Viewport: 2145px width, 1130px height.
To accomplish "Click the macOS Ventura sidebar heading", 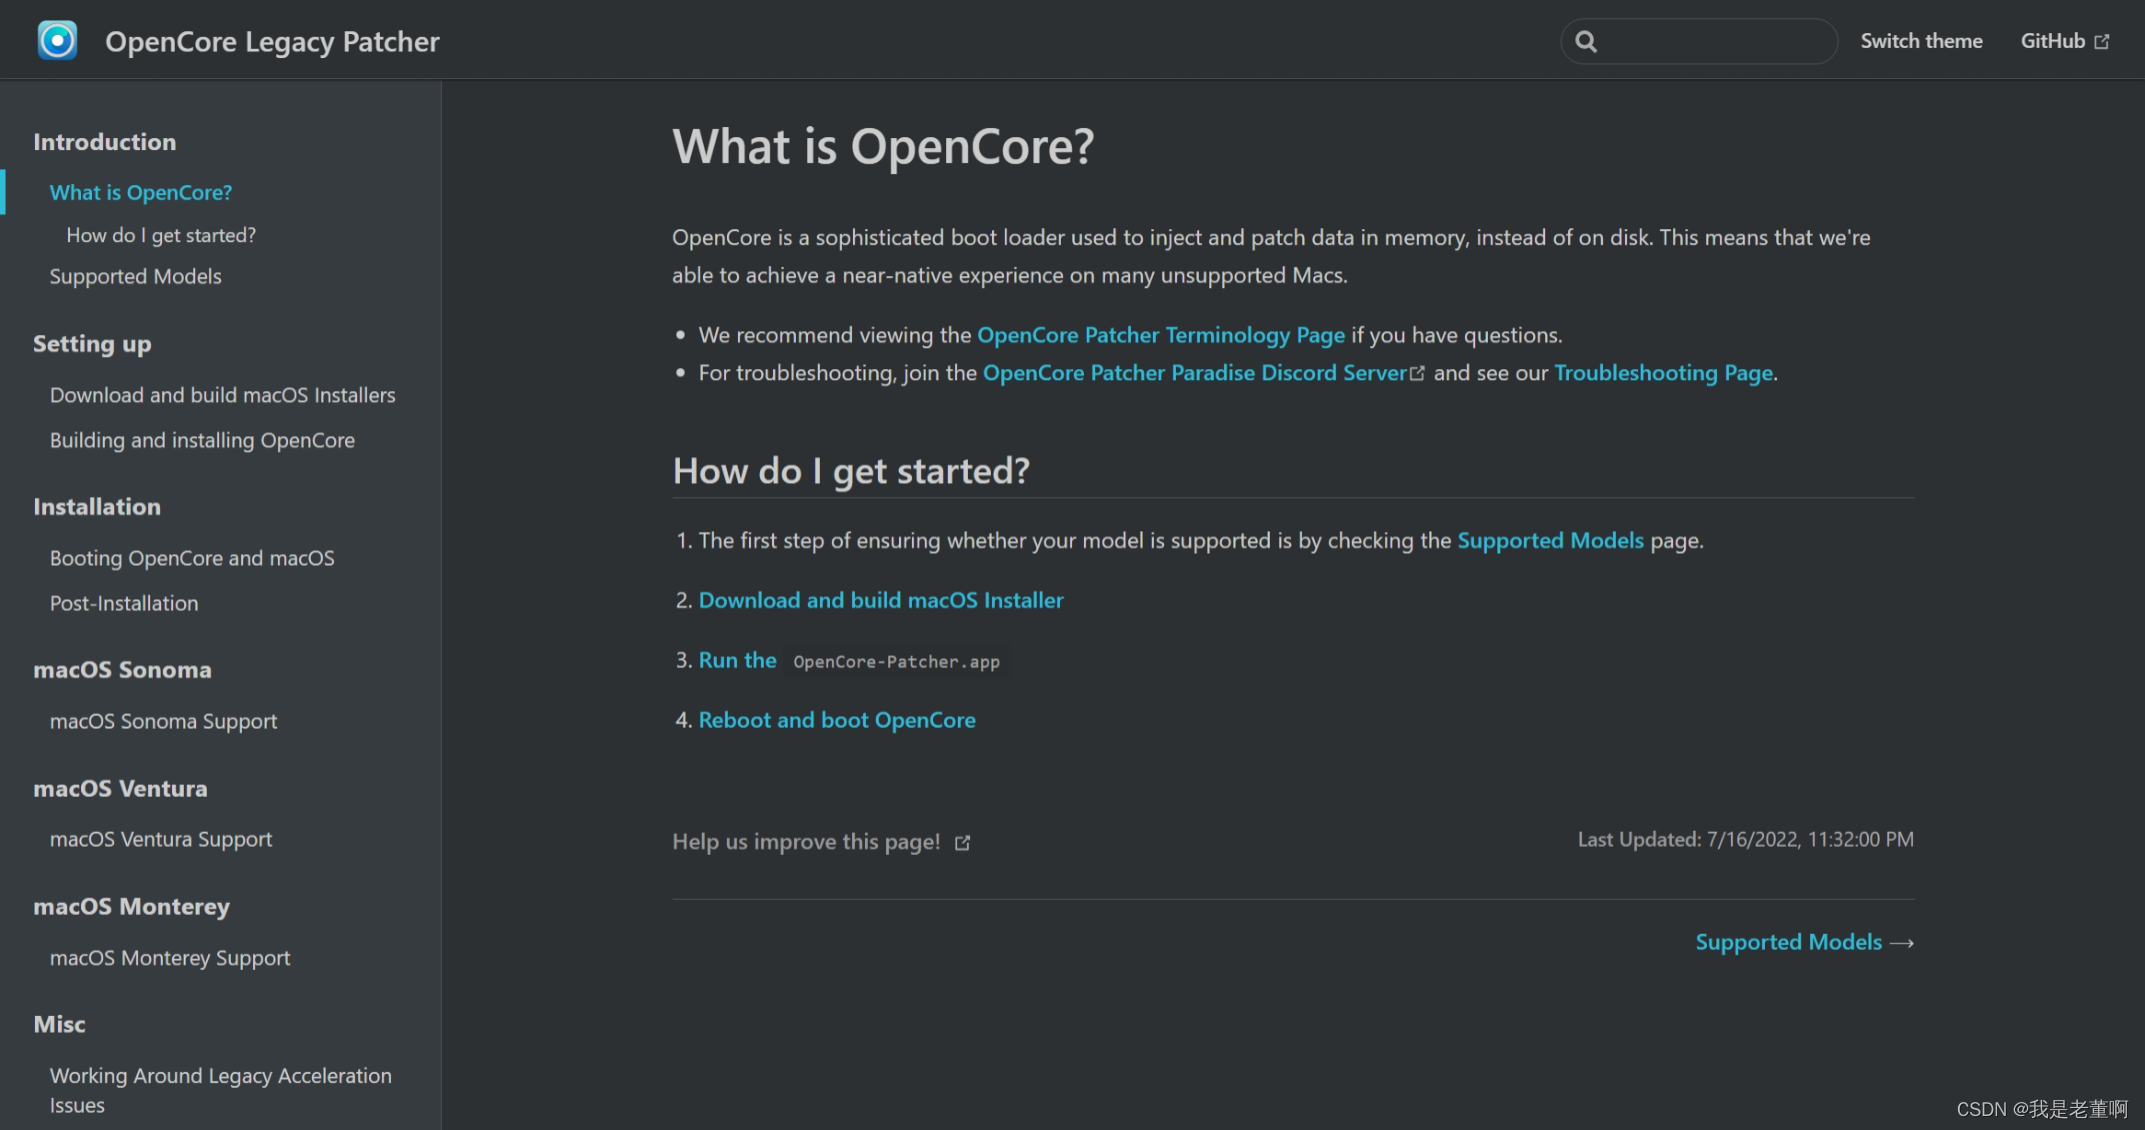I will tap(120, 789).
